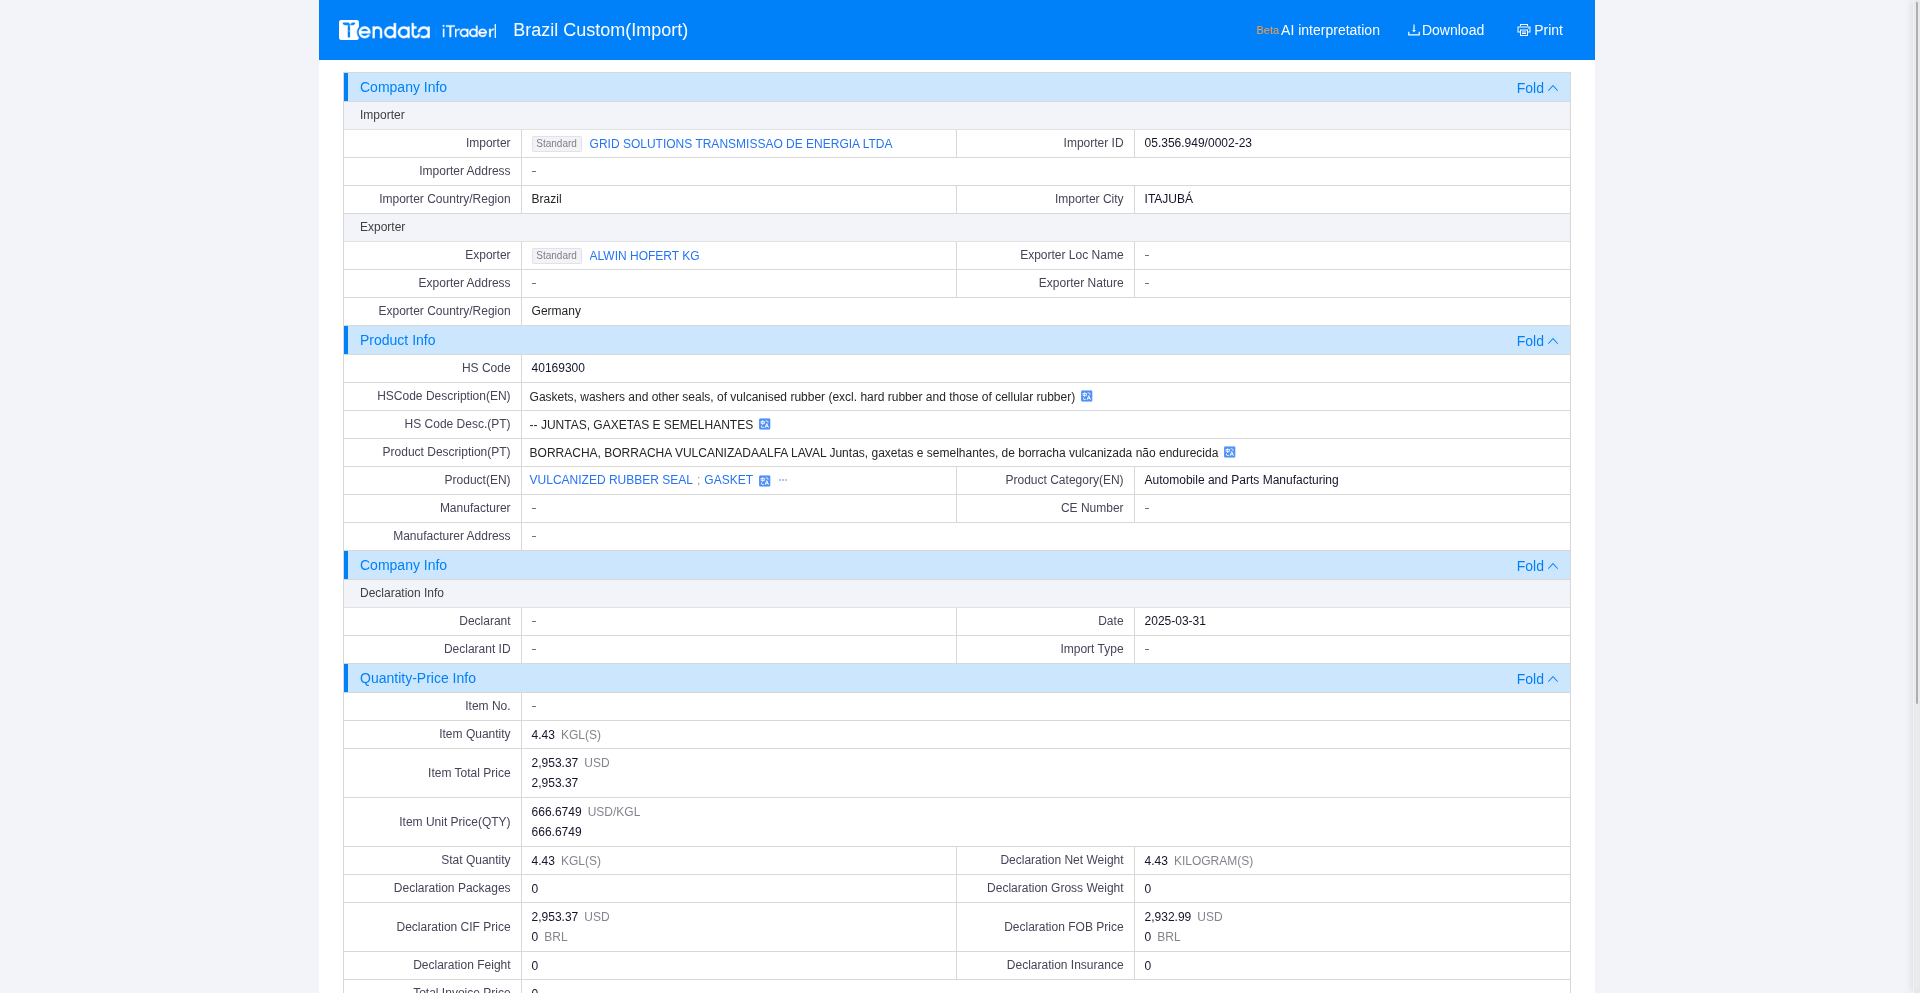Select Declaration FOB Price 2,932.99 USD
This screenshot has width=1920, height=993.
coord(1183,917)
